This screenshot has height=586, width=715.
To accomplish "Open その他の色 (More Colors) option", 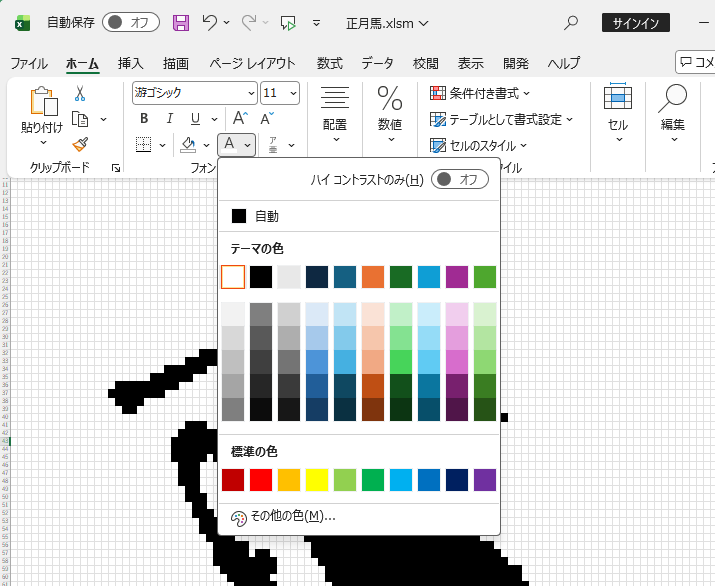I will [x=284, y=517].
